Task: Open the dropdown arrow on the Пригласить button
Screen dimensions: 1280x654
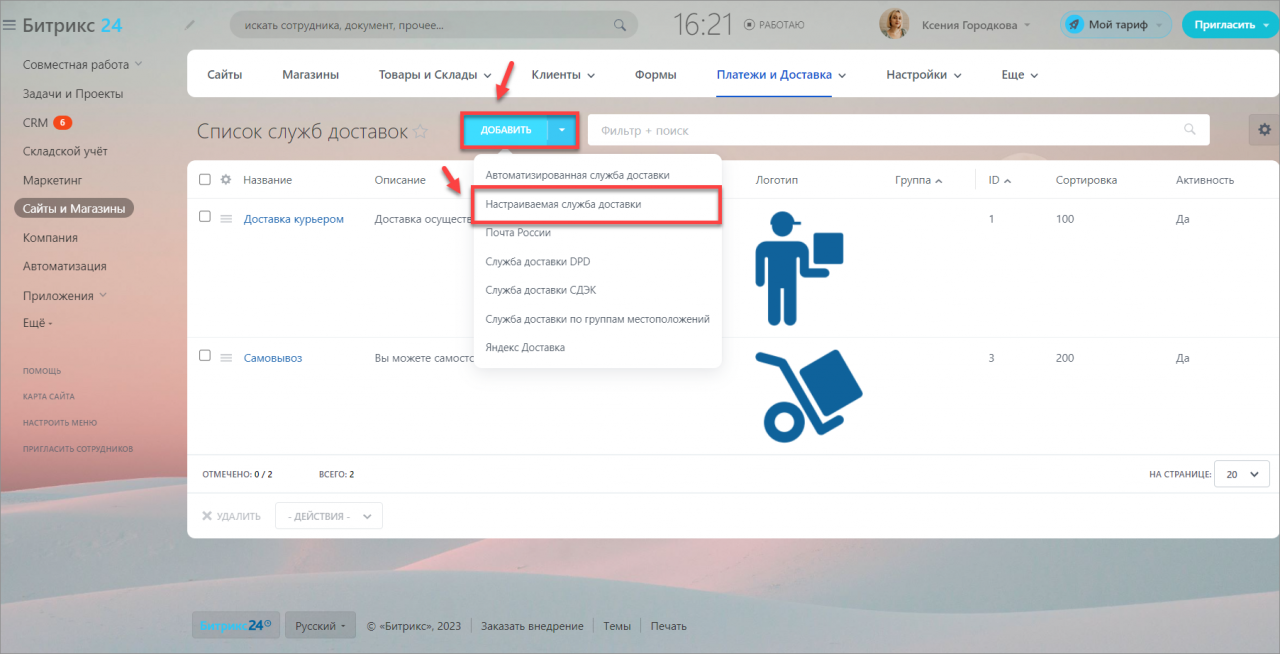Action: pyautogui.click(x=1264, y=25)
